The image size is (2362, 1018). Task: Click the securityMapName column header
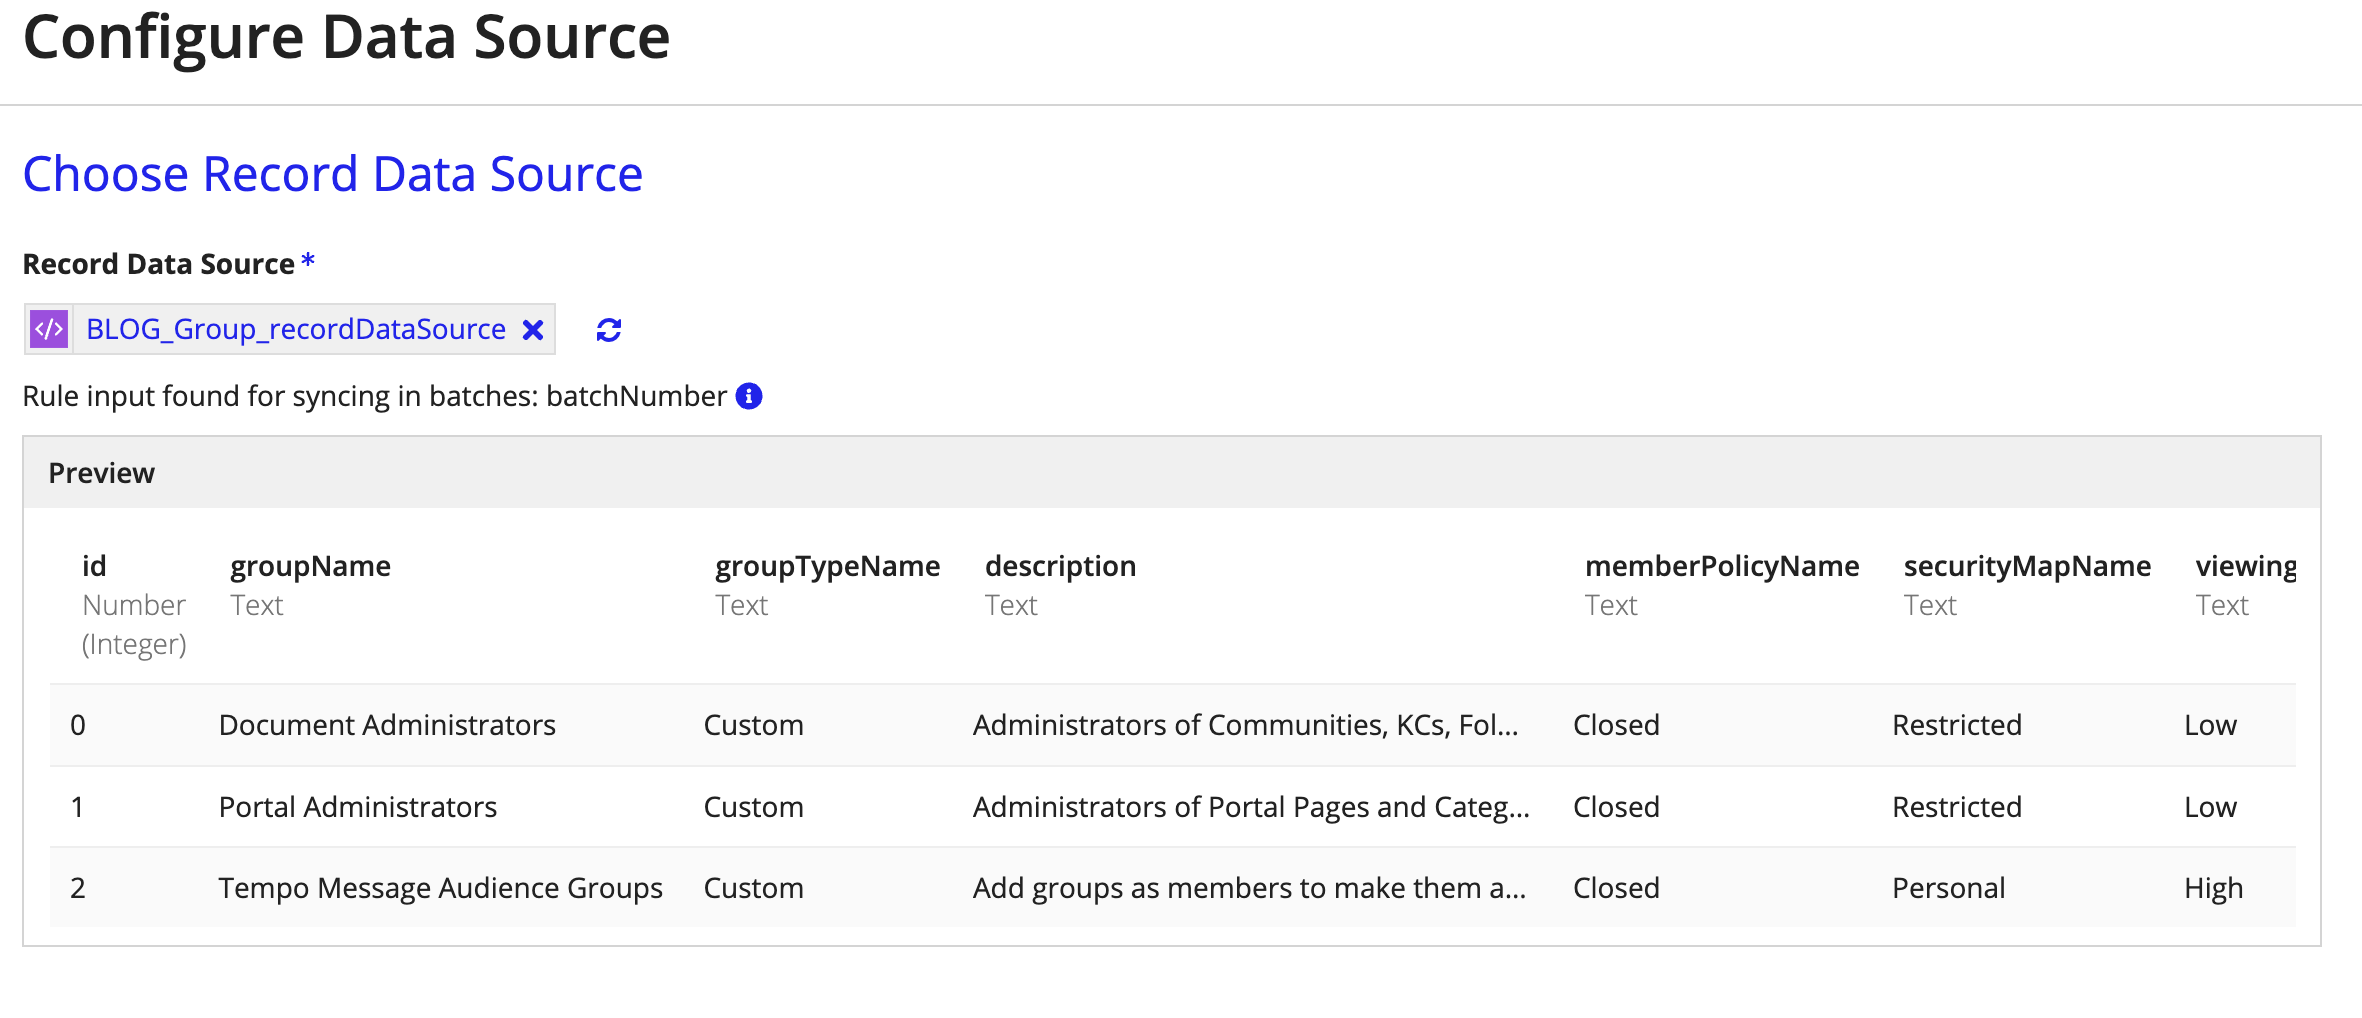pos(2026,566)
